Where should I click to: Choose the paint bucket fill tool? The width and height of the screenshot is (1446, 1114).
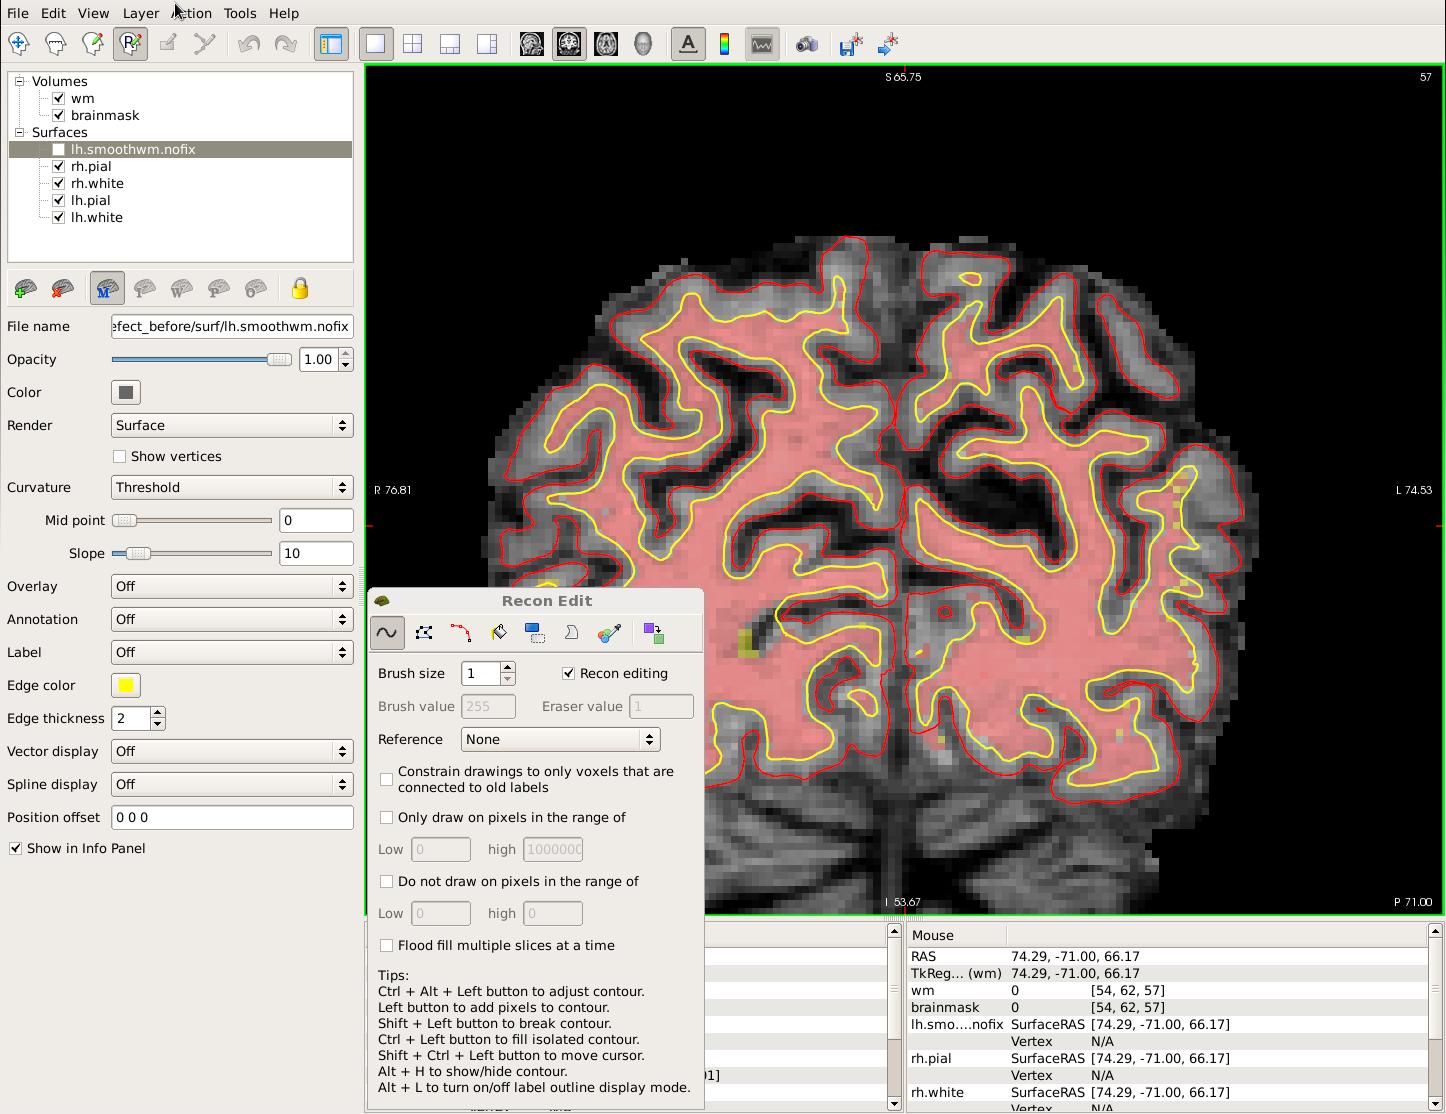coord(498,633)
